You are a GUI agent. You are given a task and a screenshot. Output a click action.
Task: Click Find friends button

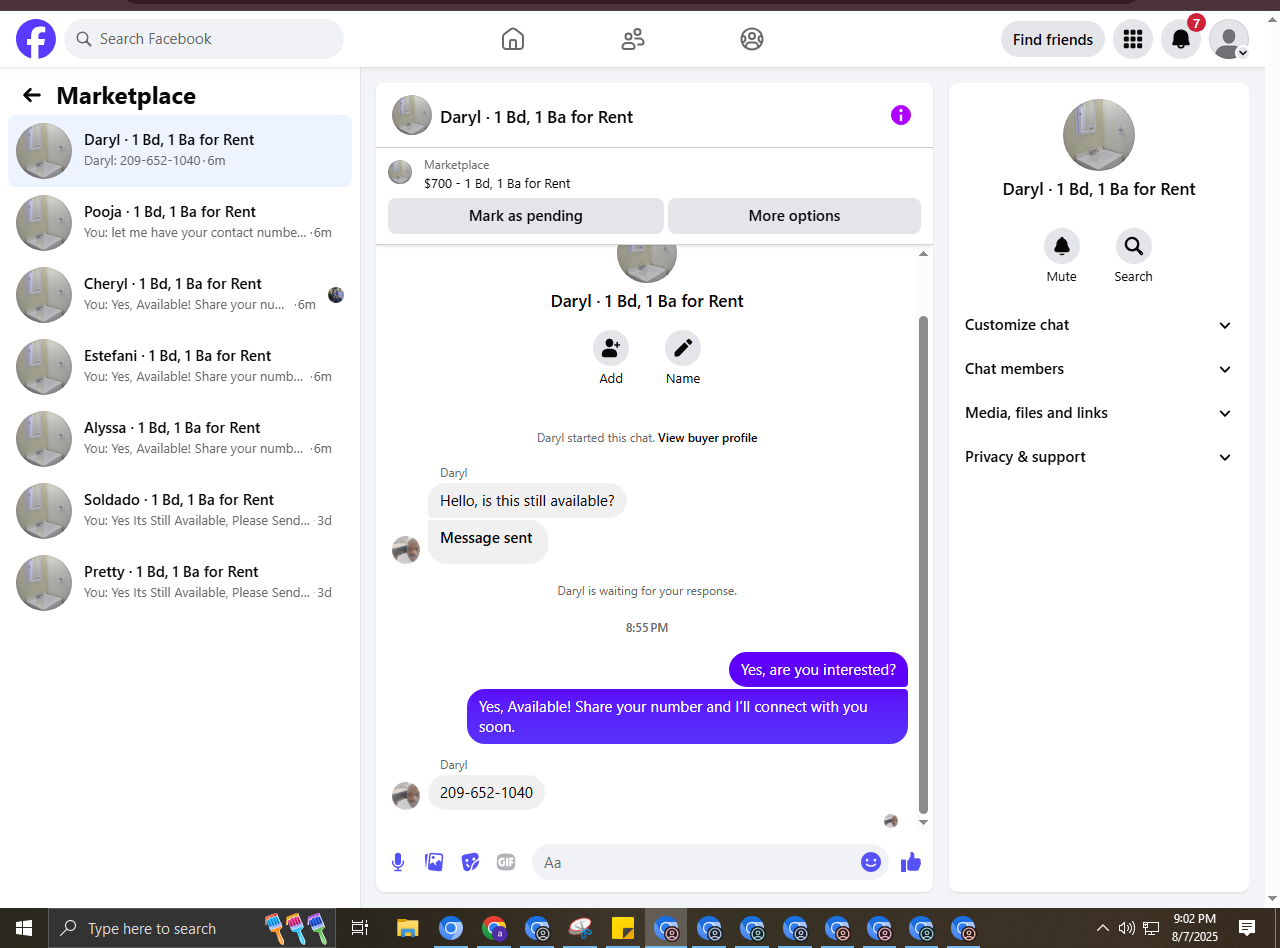click(1053, 39)
